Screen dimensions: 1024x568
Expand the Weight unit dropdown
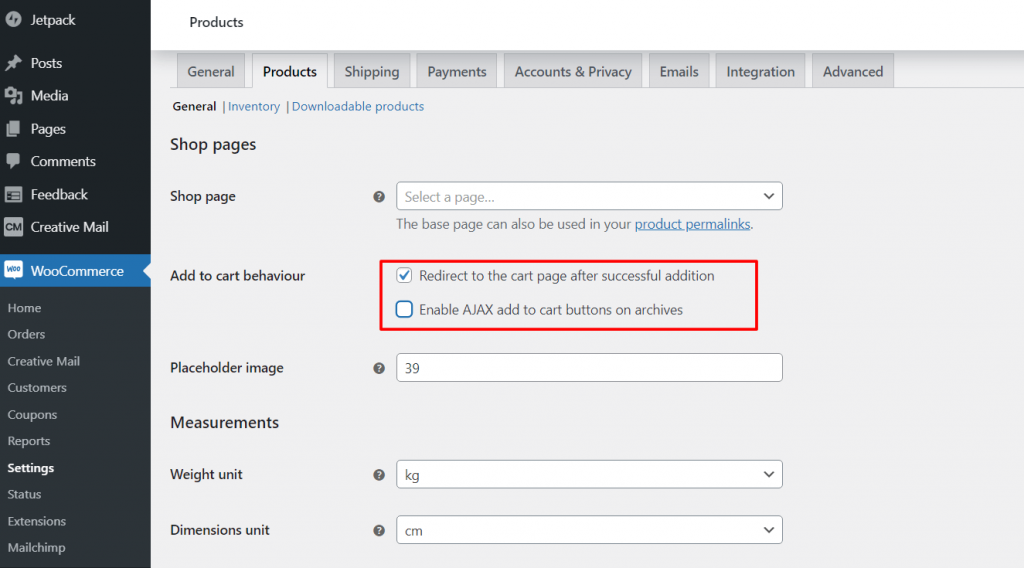point(589,475)
